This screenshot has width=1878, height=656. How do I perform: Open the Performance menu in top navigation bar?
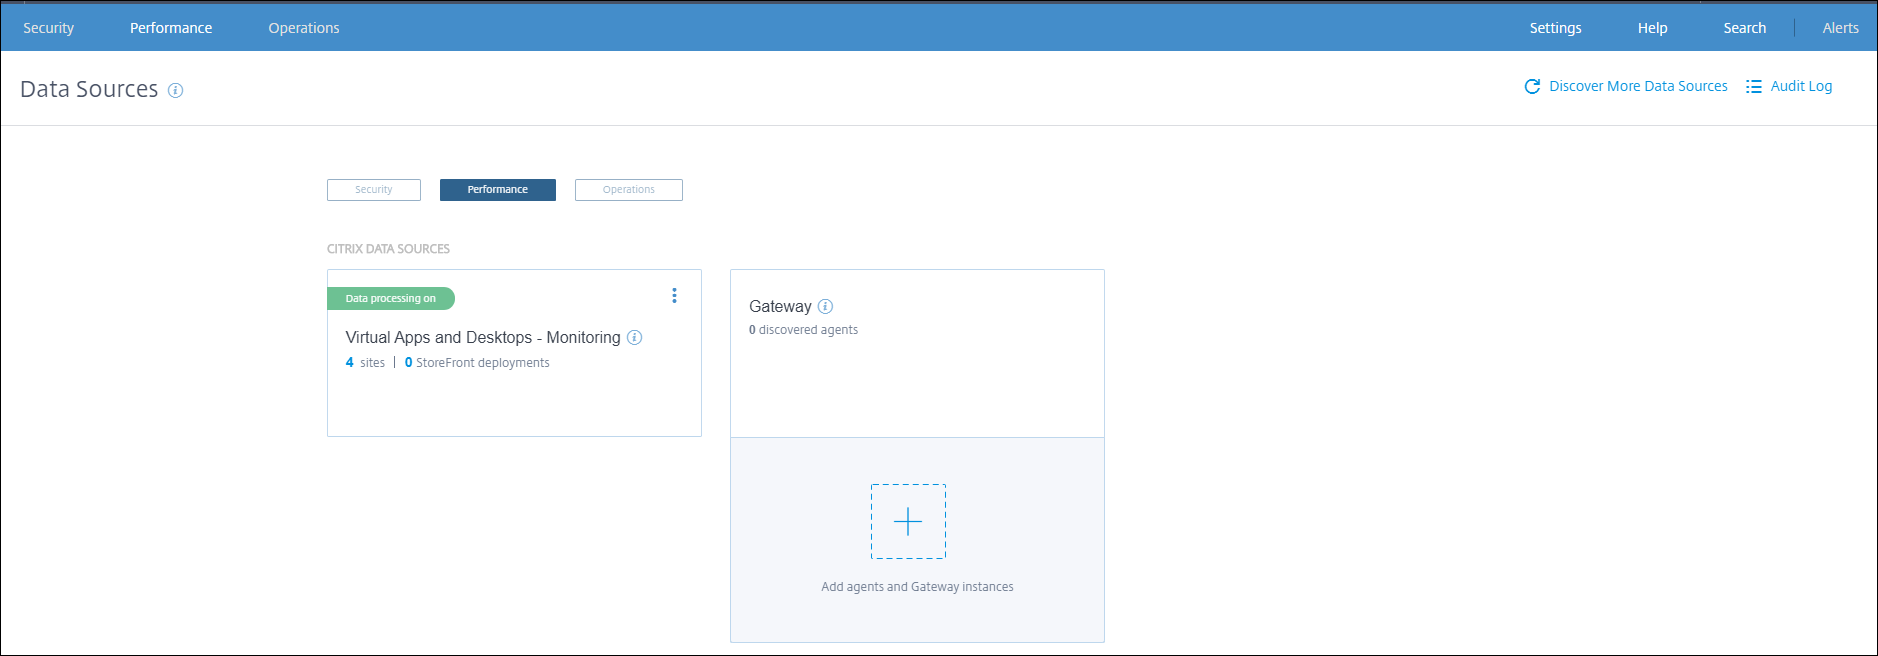(x=171, y=28)
